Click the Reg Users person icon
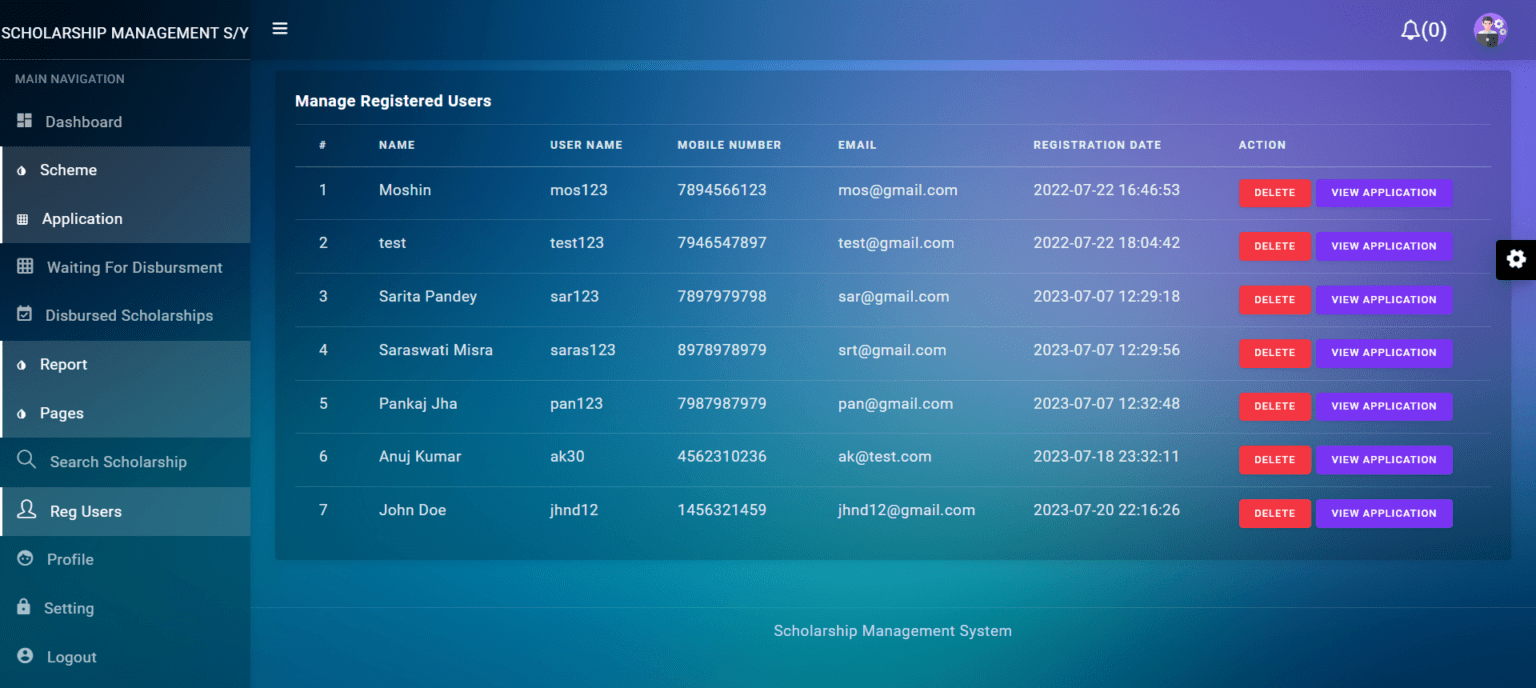This screenshot has height=688, width=1536. click(25, 511)
